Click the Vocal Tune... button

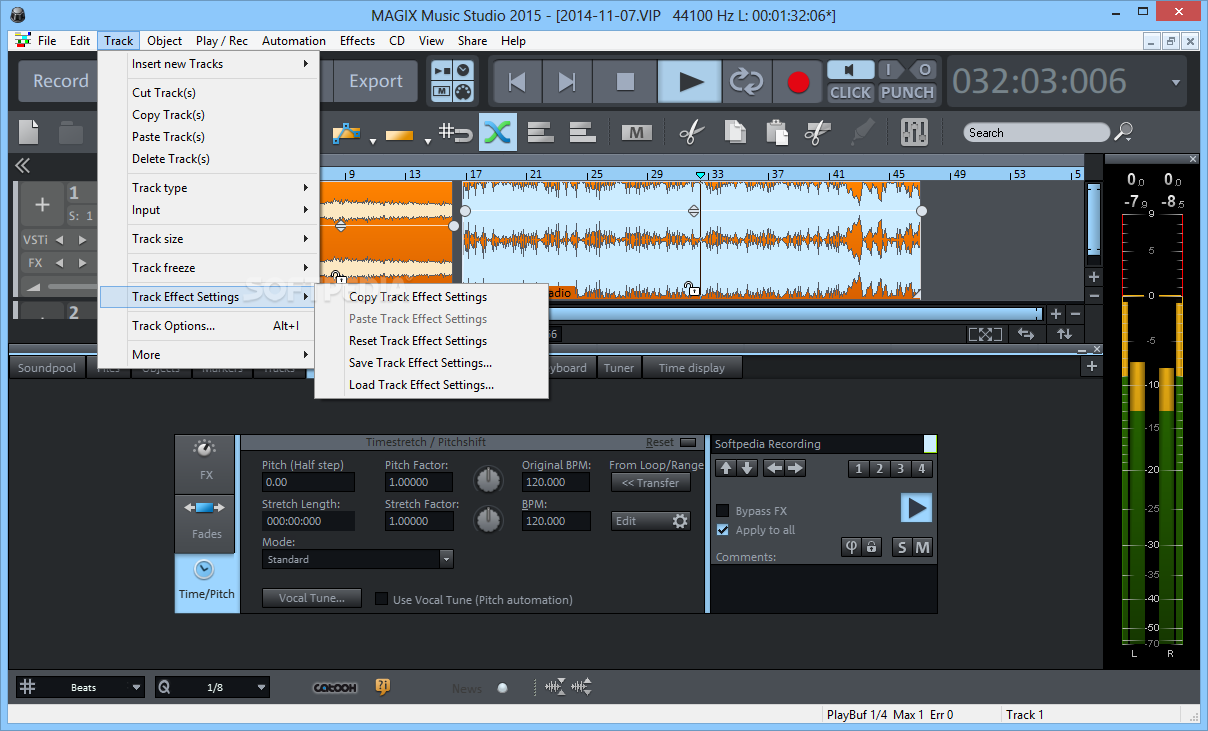311,598
